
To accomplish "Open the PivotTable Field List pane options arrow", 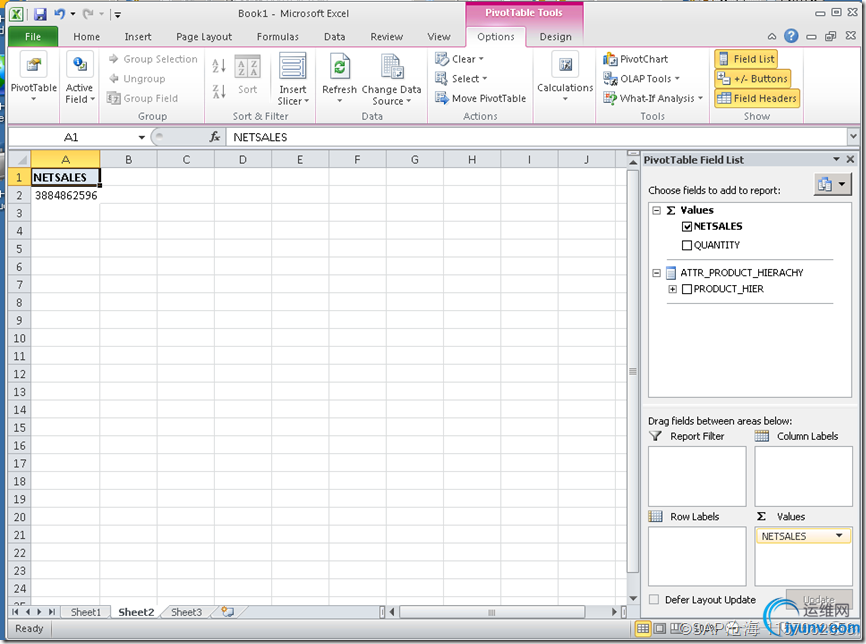I will click(x=837, y=160).
